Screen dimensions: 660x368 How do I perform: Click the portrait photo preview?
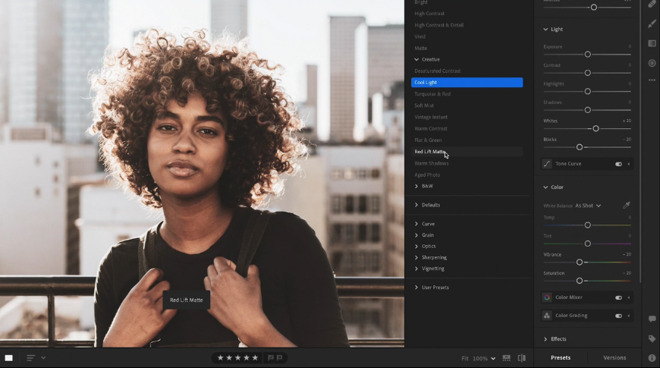pos(202,173)
